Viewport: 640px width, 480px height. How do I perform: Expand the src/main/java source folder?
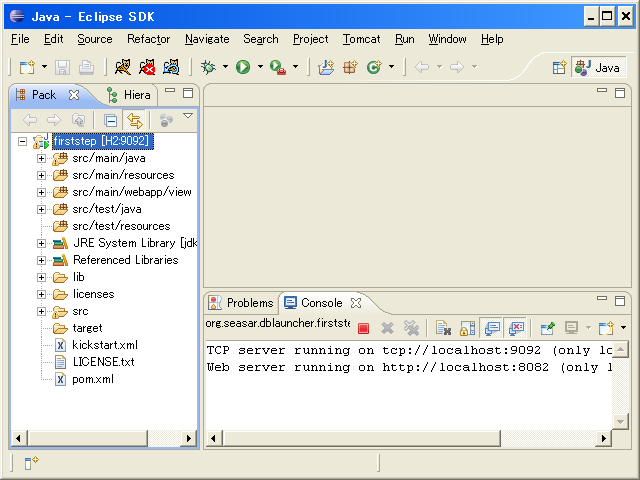41,158
